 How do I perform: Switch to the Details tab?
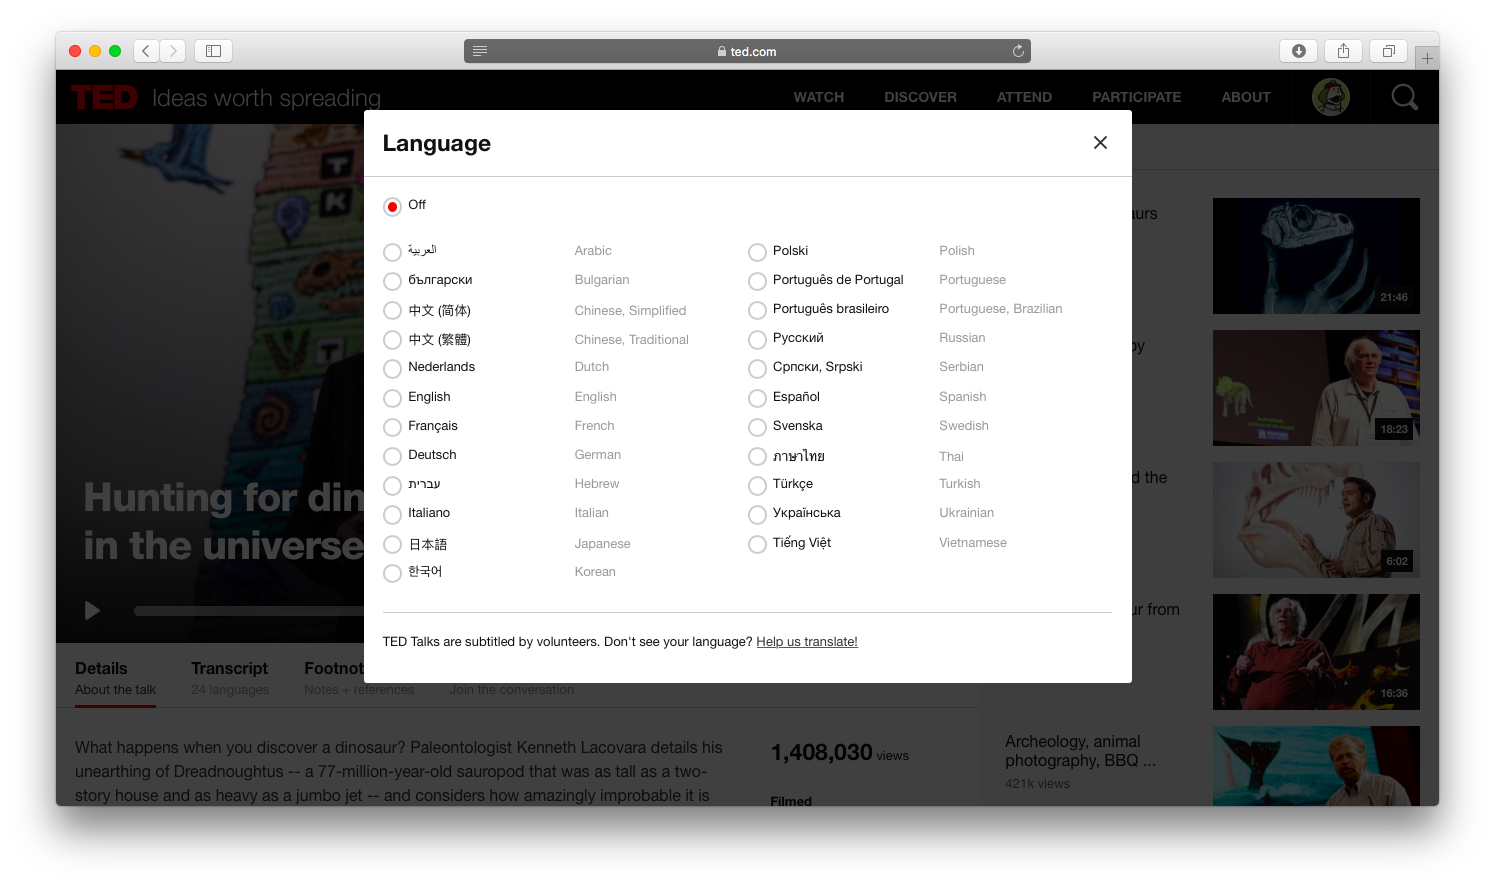[115, 678]
